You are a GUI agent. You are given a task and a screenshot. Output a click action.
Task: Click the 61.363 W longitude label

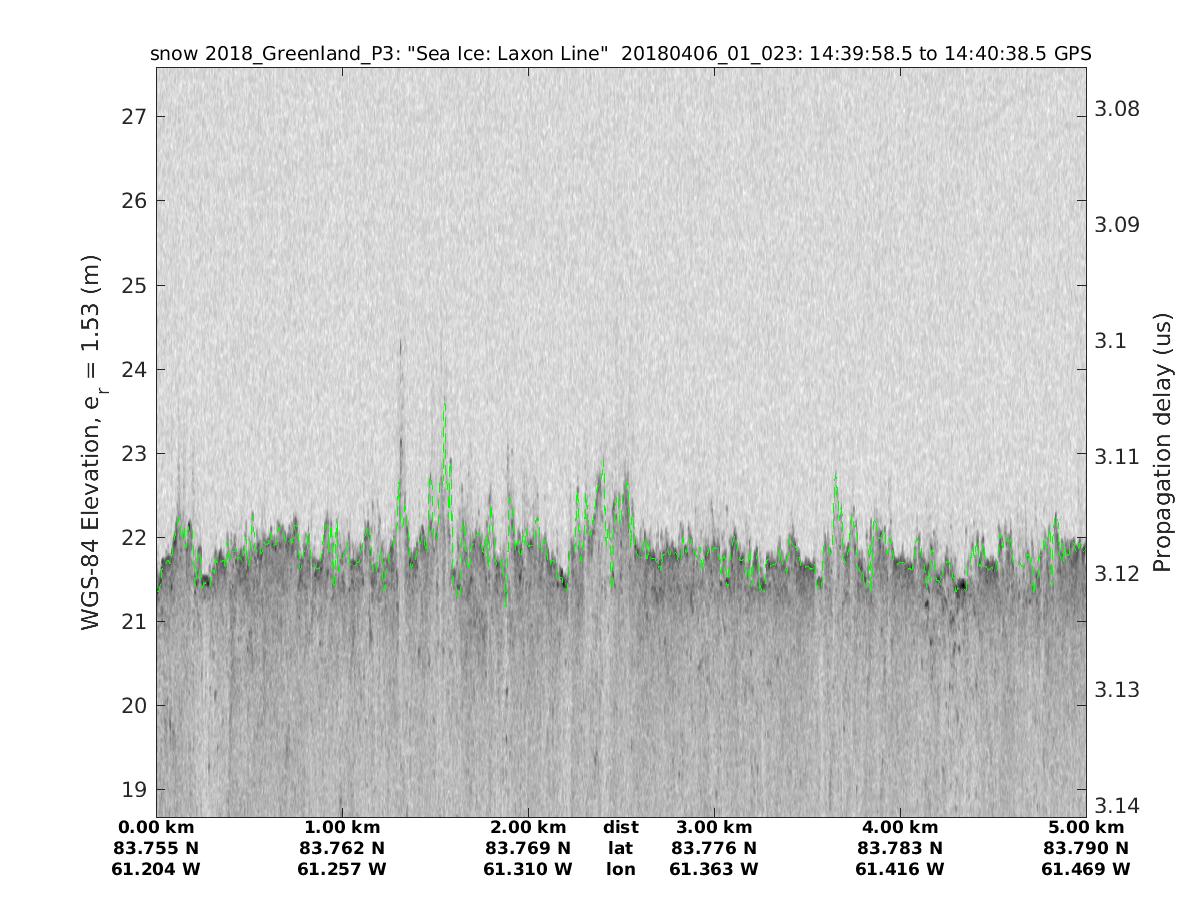(714, 869)
